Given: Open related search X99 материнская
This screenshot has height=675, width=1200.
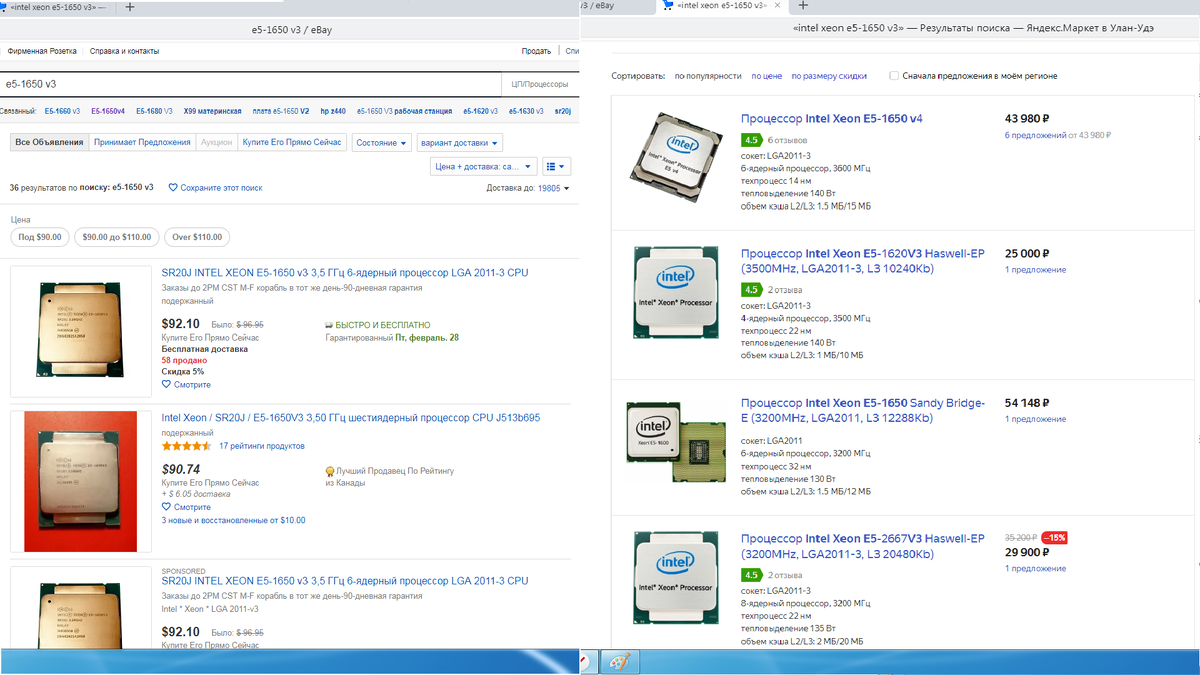Looking at the screenshot, I should tap(212, 111).
